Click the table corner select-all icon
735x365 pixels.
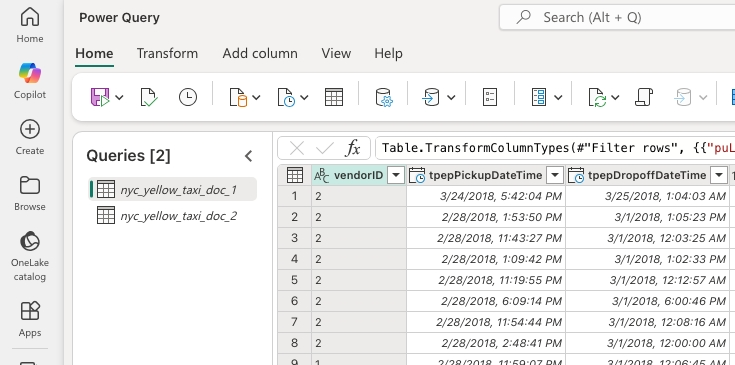click(x=294, y=175)
